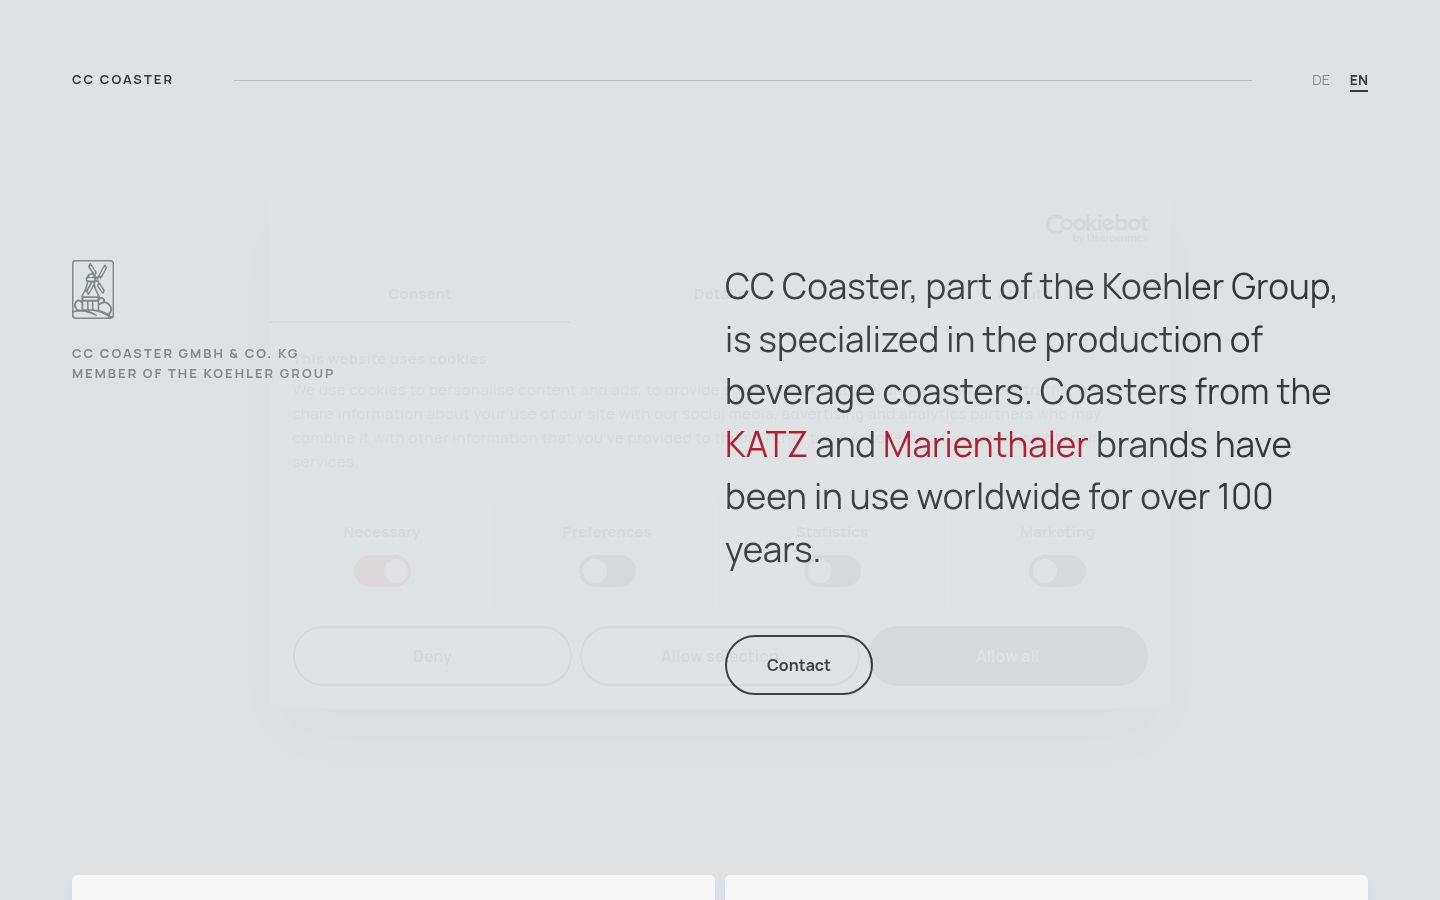The width and height of the screenshot is (1440, 900).
Task: Open the Contact button
Action: coord(799,665)
